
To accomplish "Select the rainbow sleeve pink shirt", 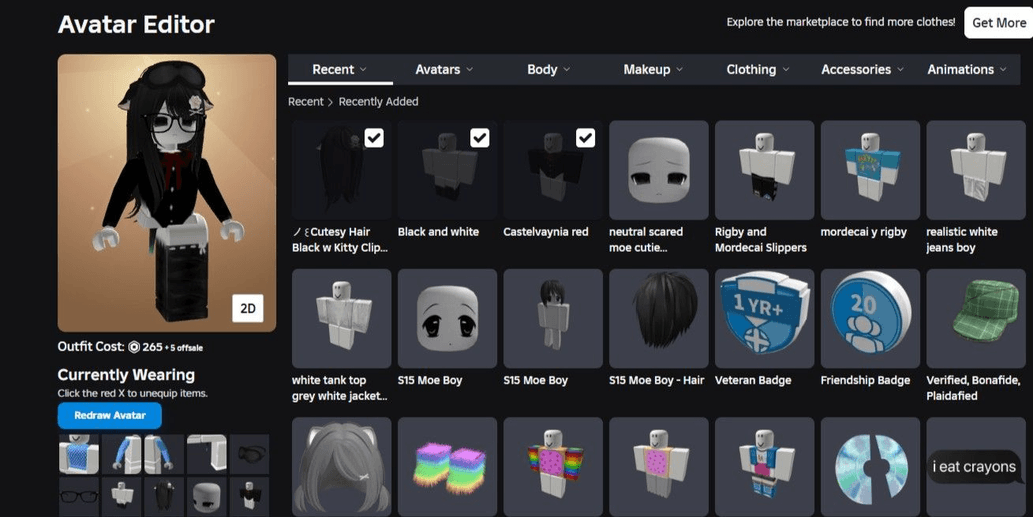I will (x=553, y=466).
